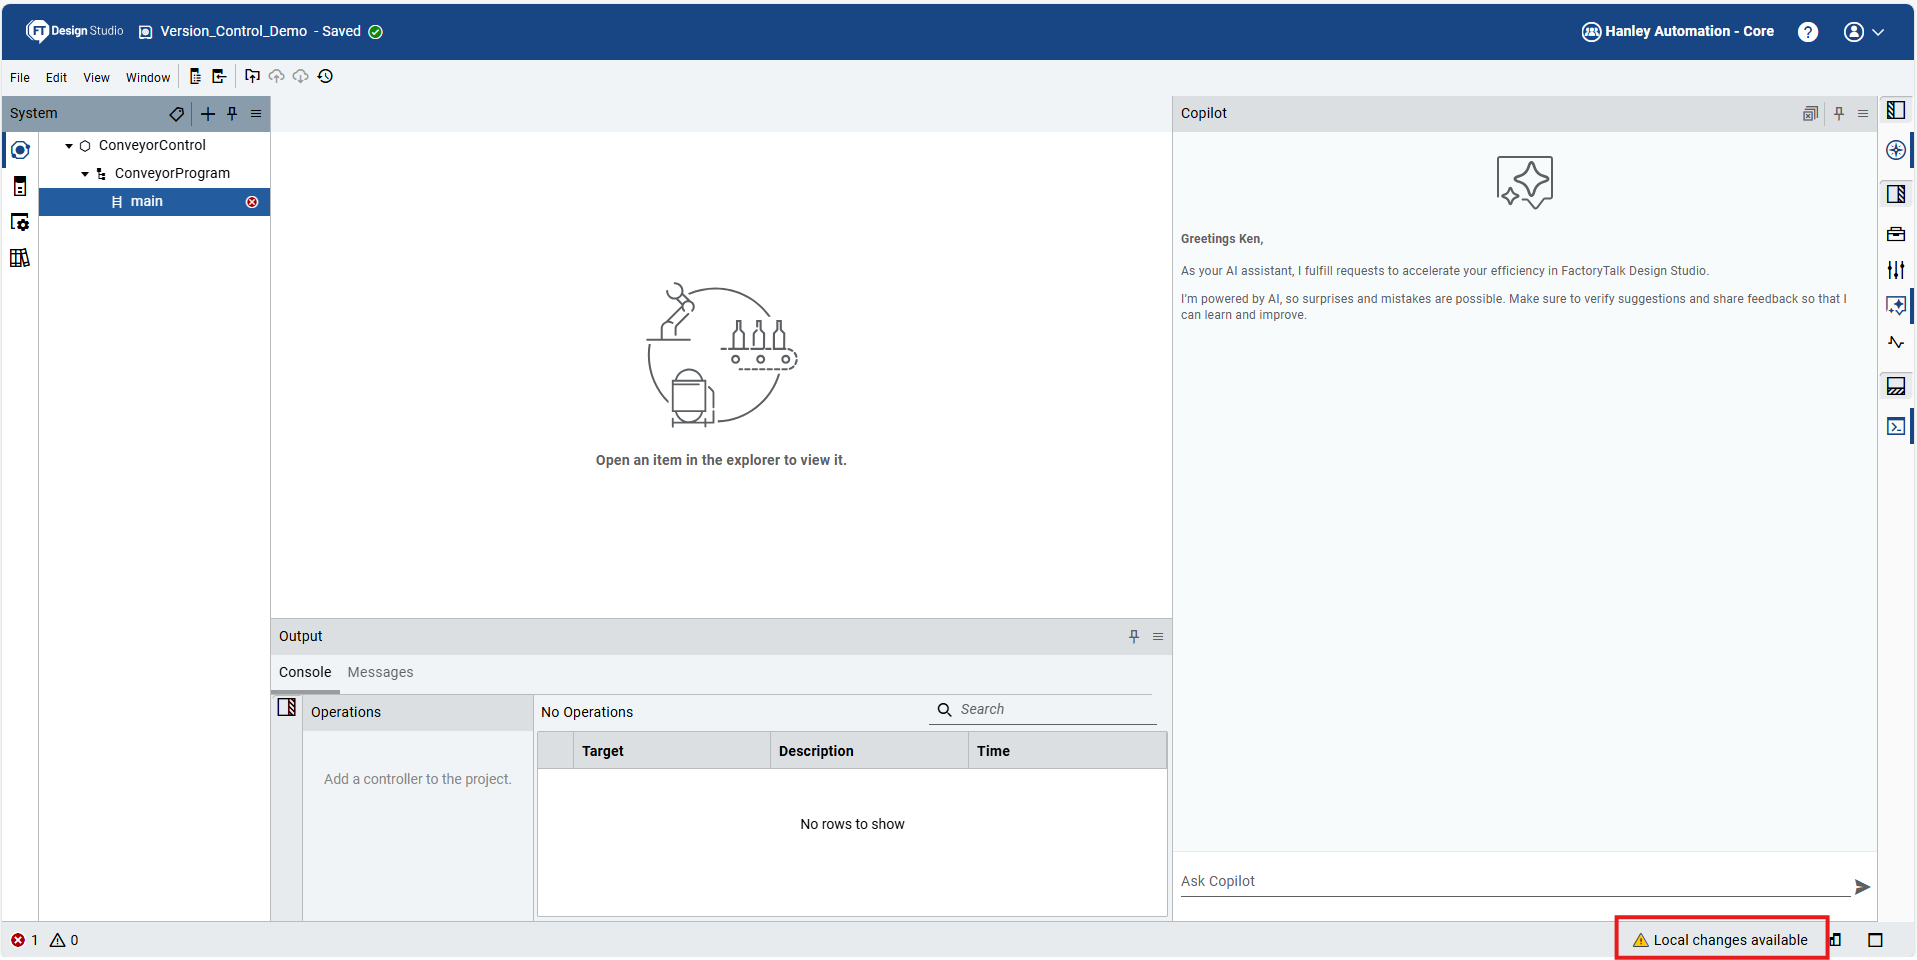Click the Copilot send arrow
This screenshot has height=960, width=1917.
click(1862, 887)
